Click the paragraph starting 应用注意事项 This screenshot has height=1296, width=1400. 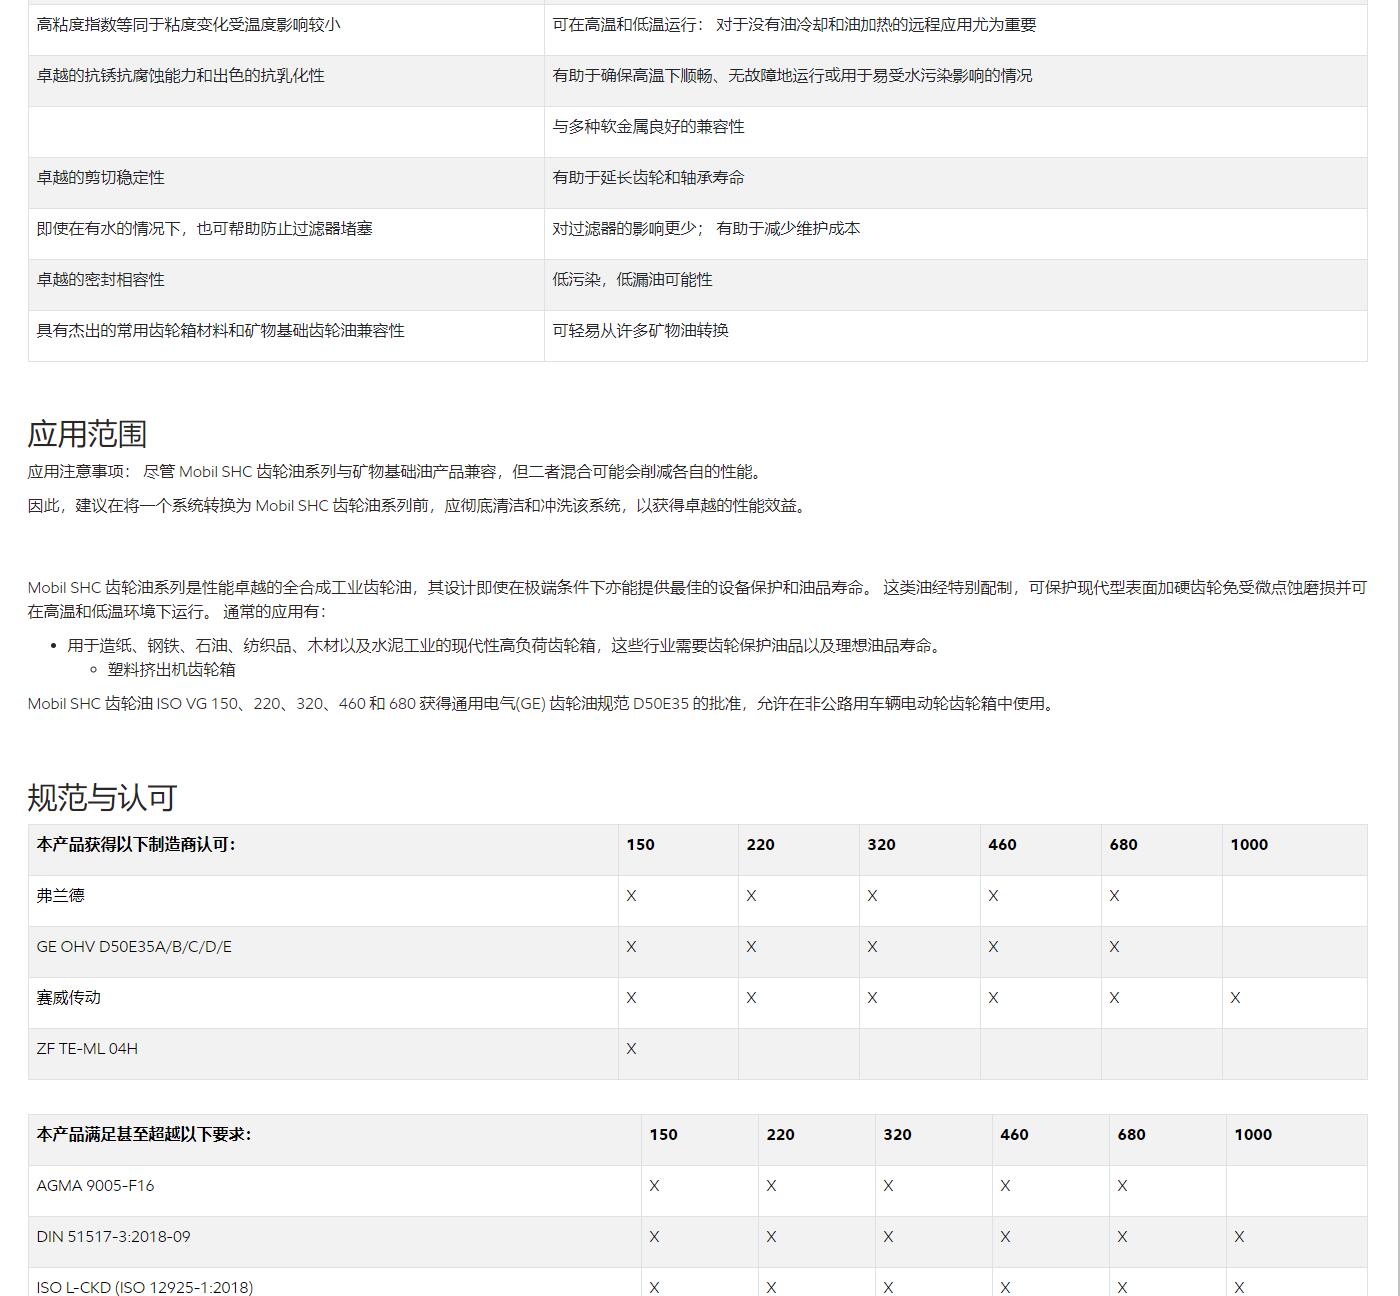tap(397, 472)
